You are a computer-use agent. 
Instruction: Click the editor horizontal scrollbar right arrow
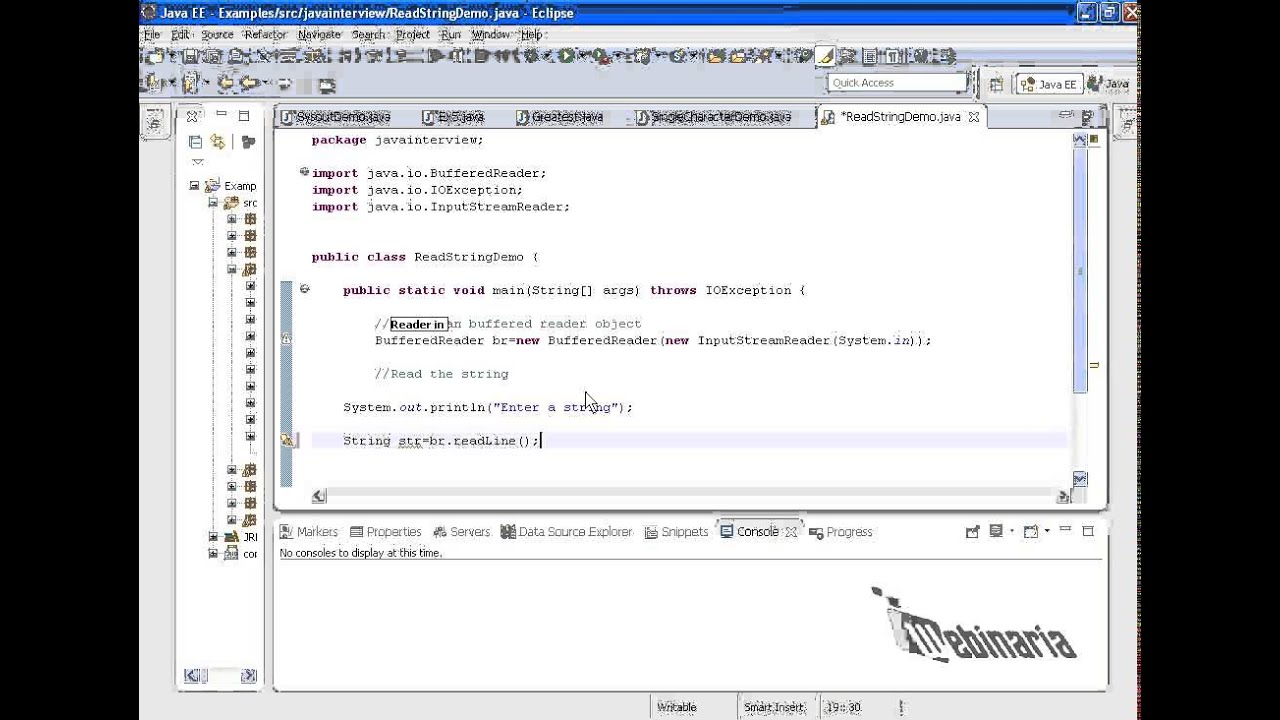tap(1062, 496)
